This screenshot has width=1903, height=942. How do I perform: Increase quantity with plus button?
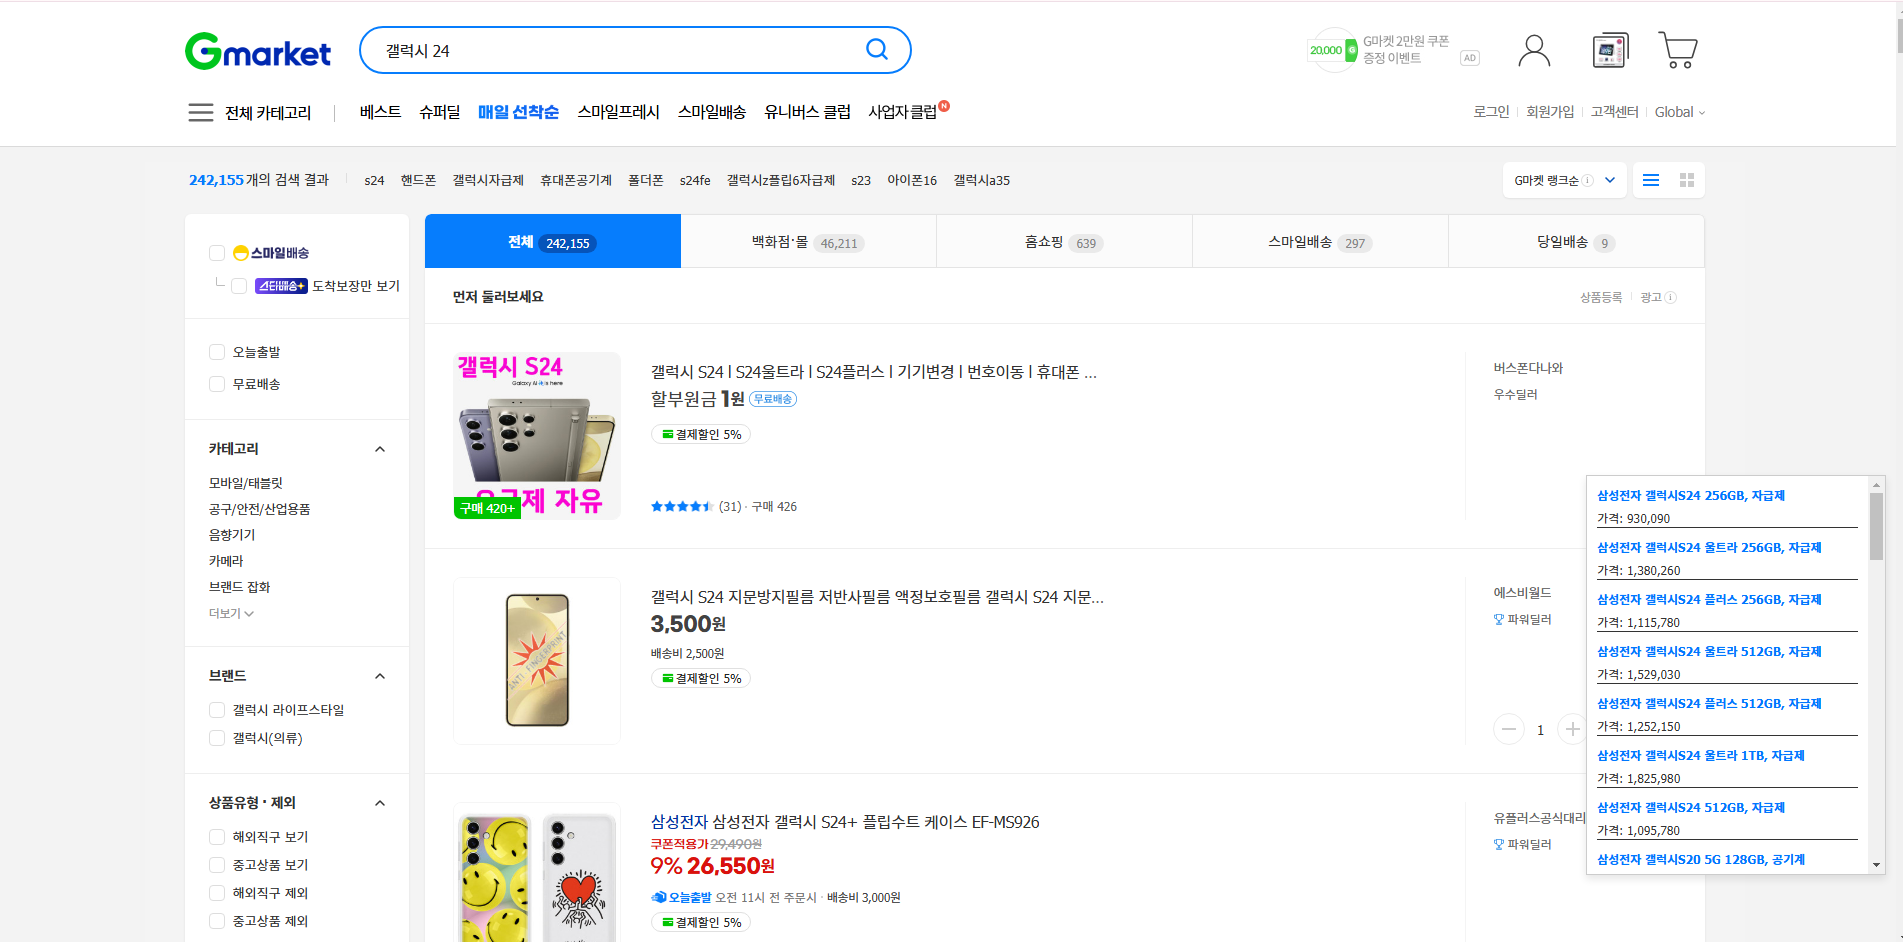tap(1572, 729)
